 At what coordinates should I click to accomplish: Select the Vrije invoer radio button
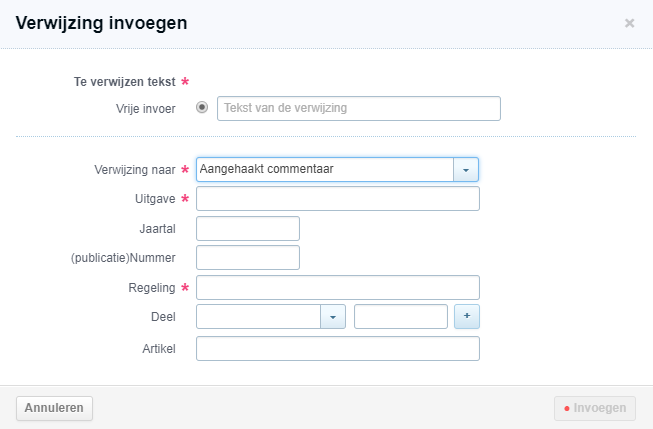tap(202, 108)
